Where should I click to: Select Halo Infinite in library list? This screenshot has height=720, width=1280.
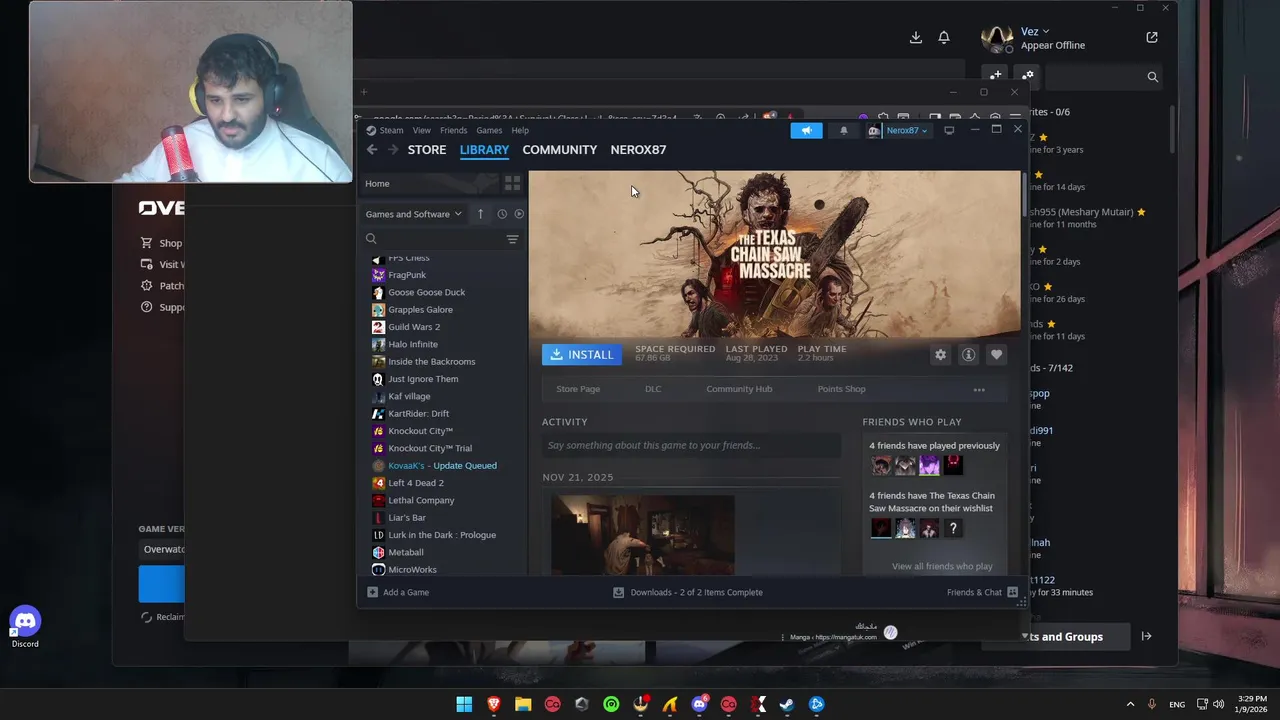click(x=413, y=344)
